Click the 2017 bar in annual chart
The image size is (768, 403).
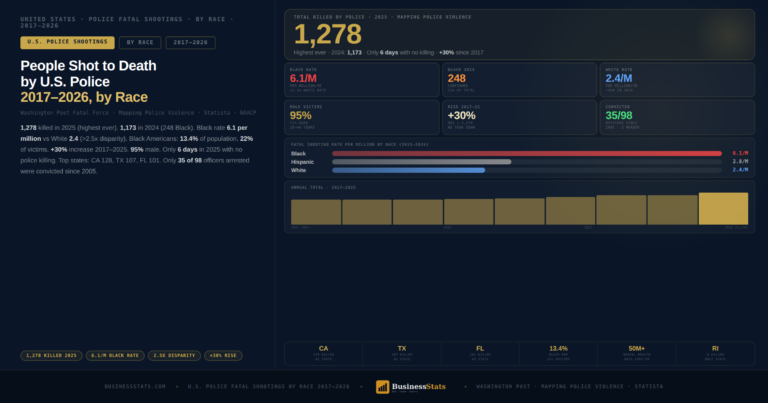(x=316, y=212)
